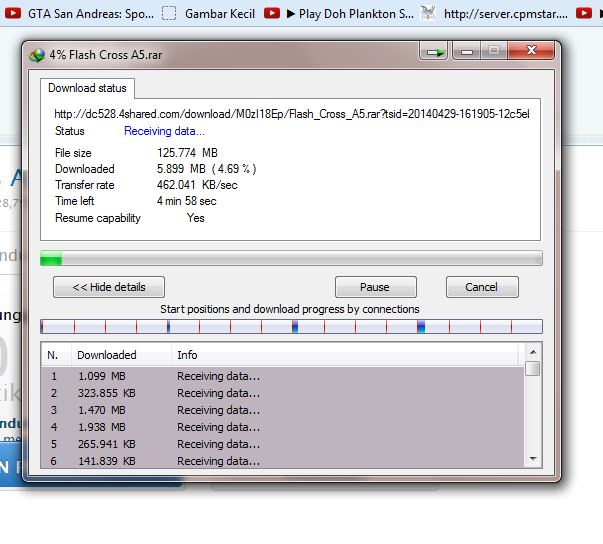The image size is (603, 544).
Task: Click the green arrow tray button
Action: pyautogui.click(x=434, y=51)
